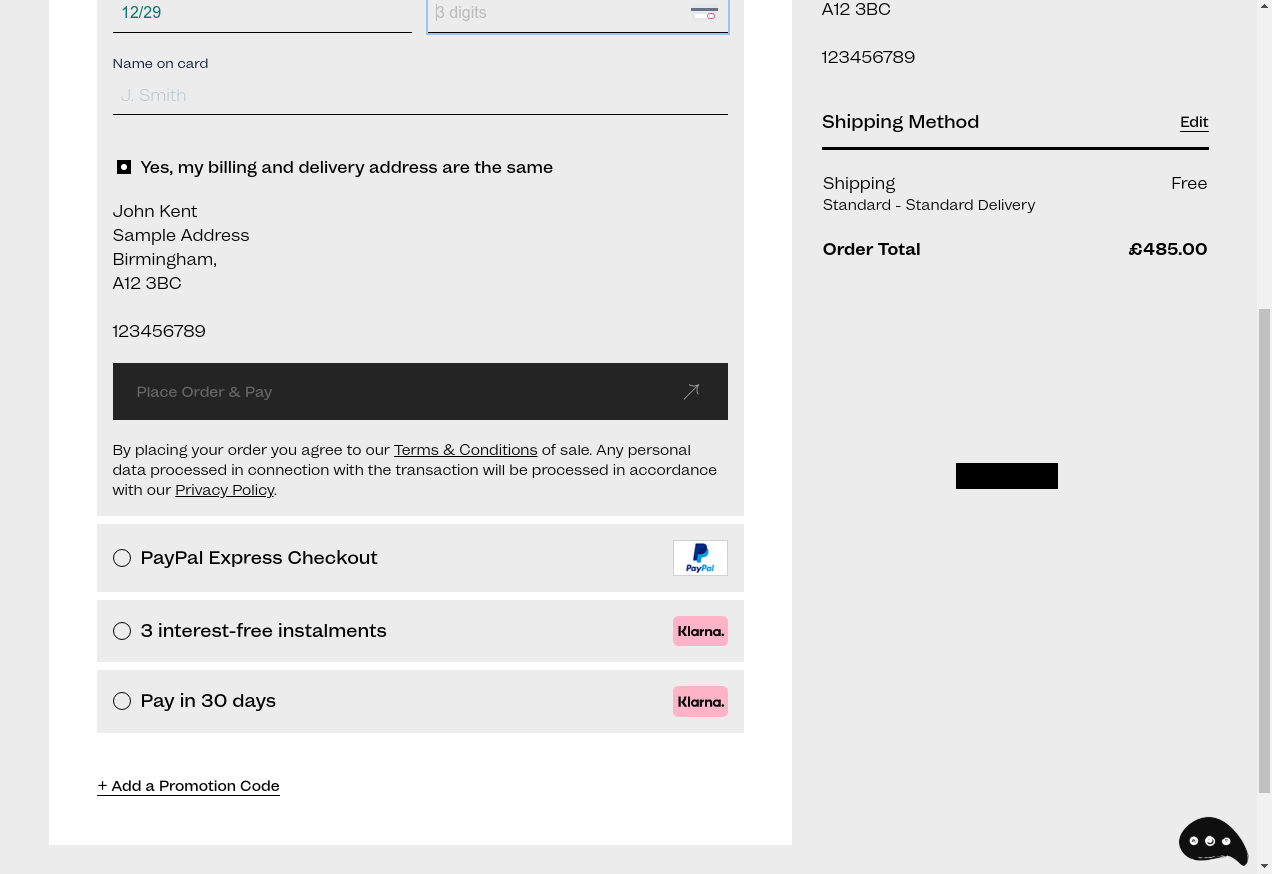Click the Klarna logo beside Pay in 30 days
This screenshot has height=874, width=1272.
point(700,702)
